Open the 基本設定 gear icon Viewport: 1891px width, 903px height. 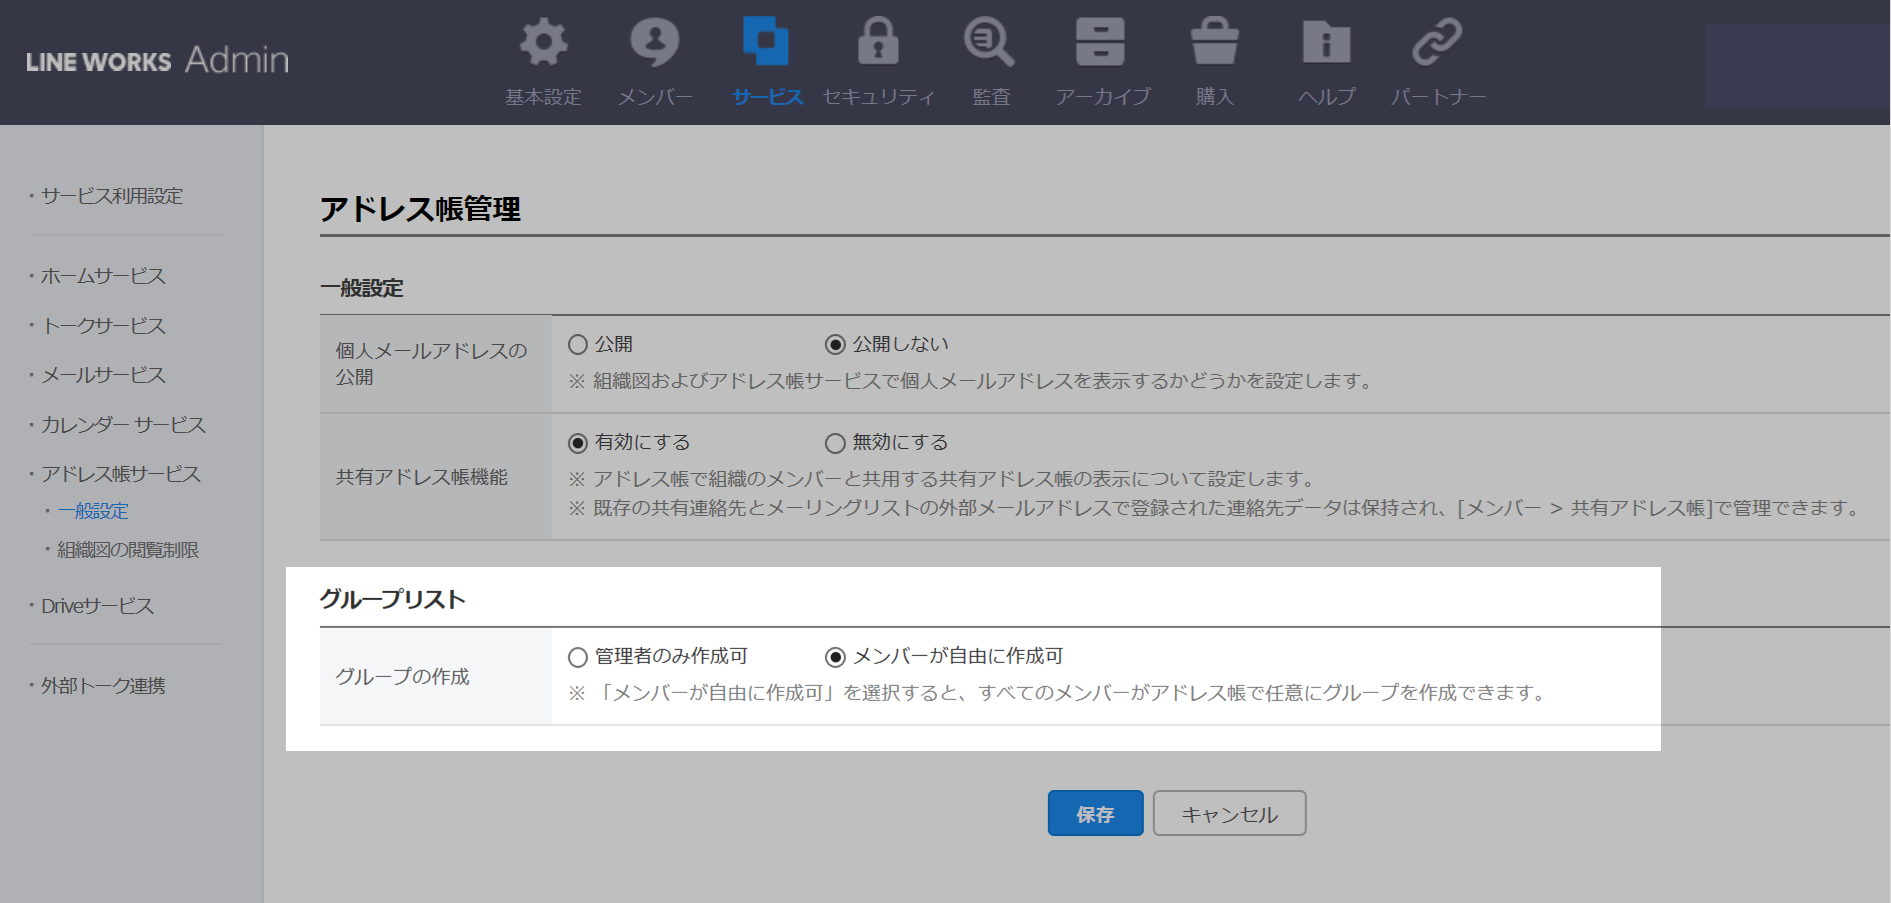click(x=543, y=43)
